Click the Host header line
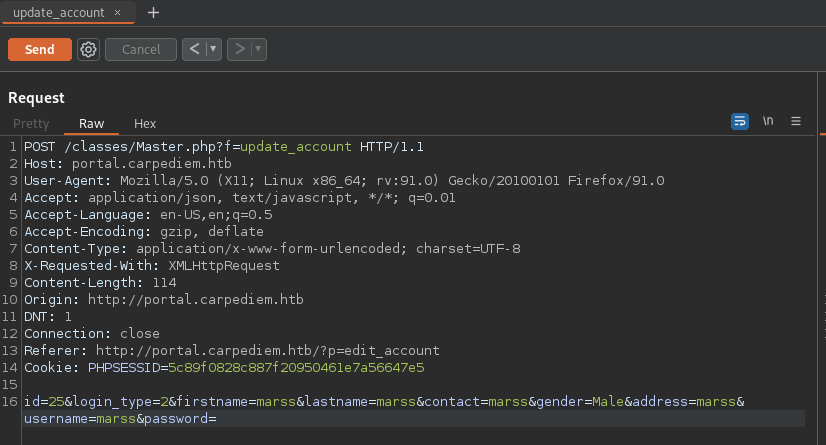 [128, 163]
